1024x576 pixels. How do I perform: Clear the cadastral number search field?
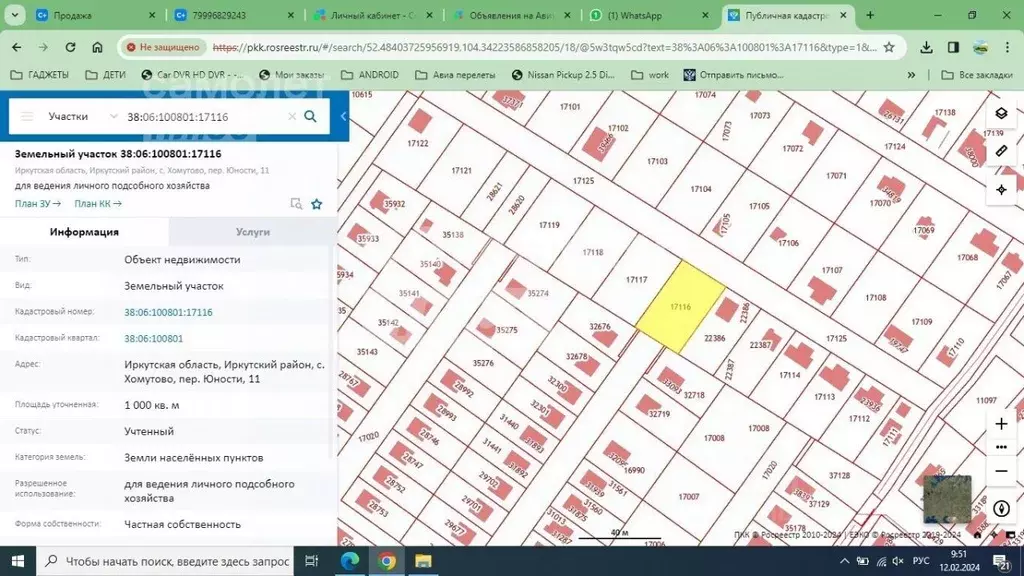click(x=292, y=116)
